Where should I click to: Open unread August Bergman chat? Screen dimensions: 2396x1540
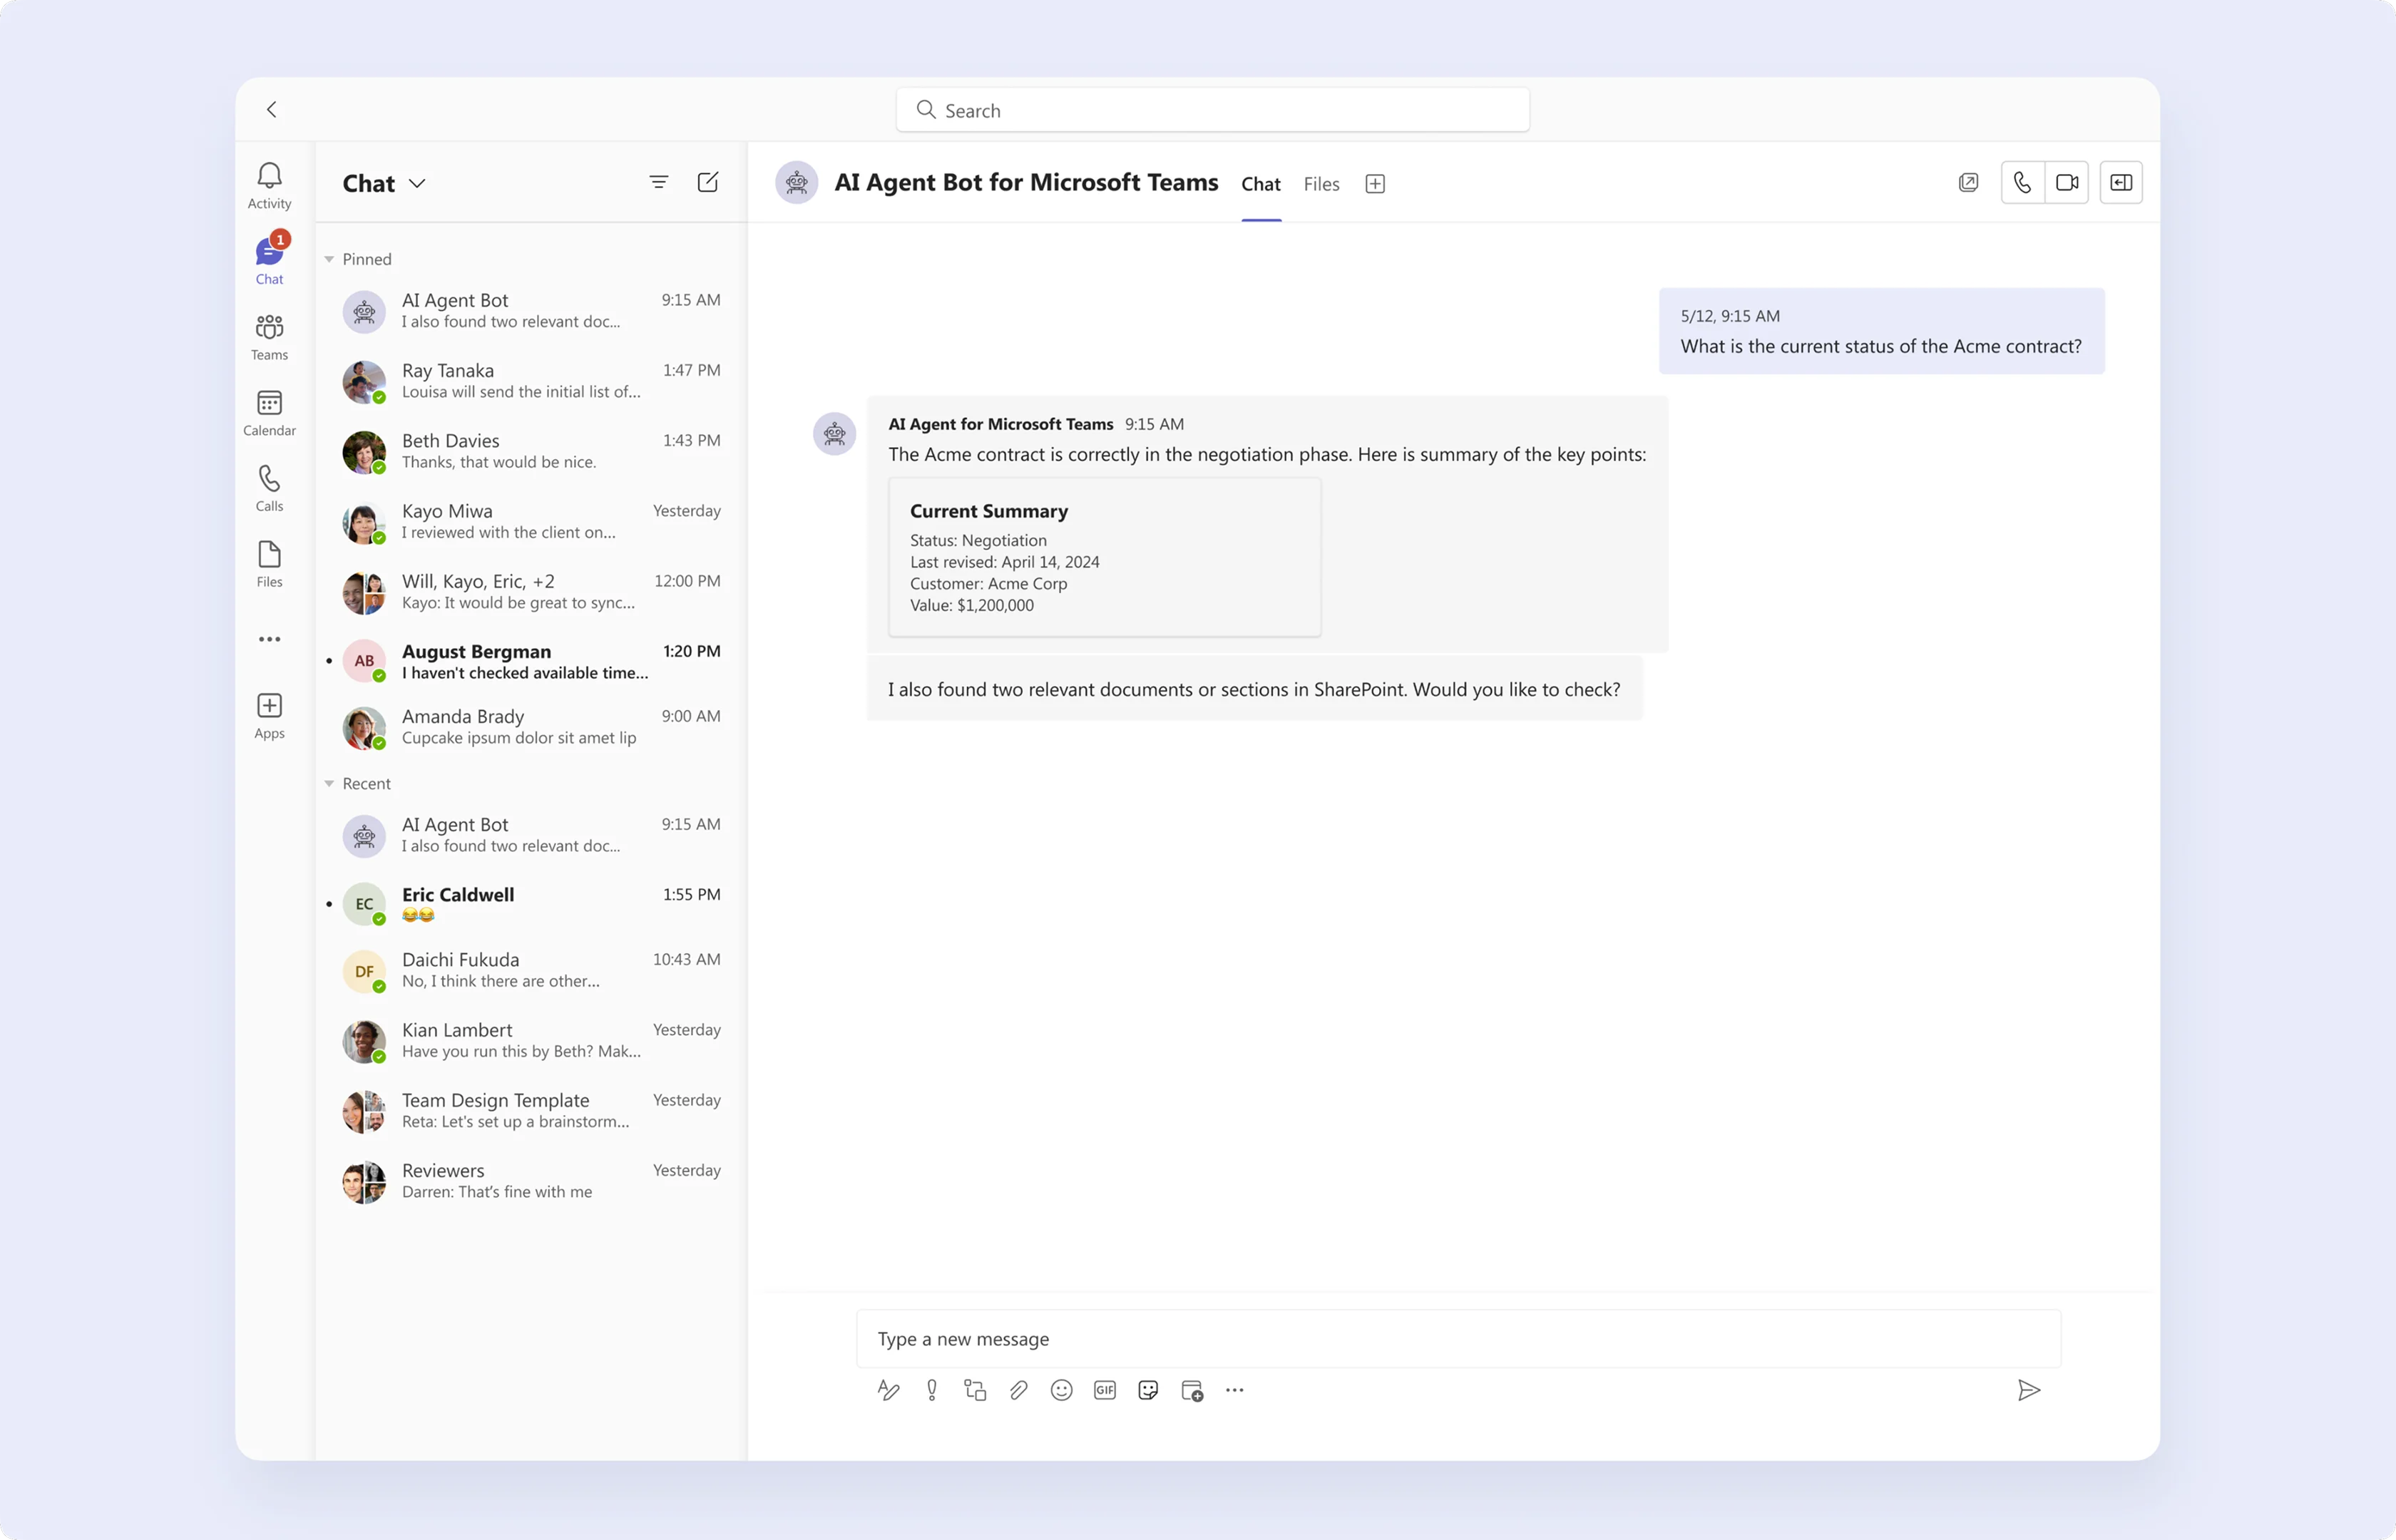[x=531, y=661]
